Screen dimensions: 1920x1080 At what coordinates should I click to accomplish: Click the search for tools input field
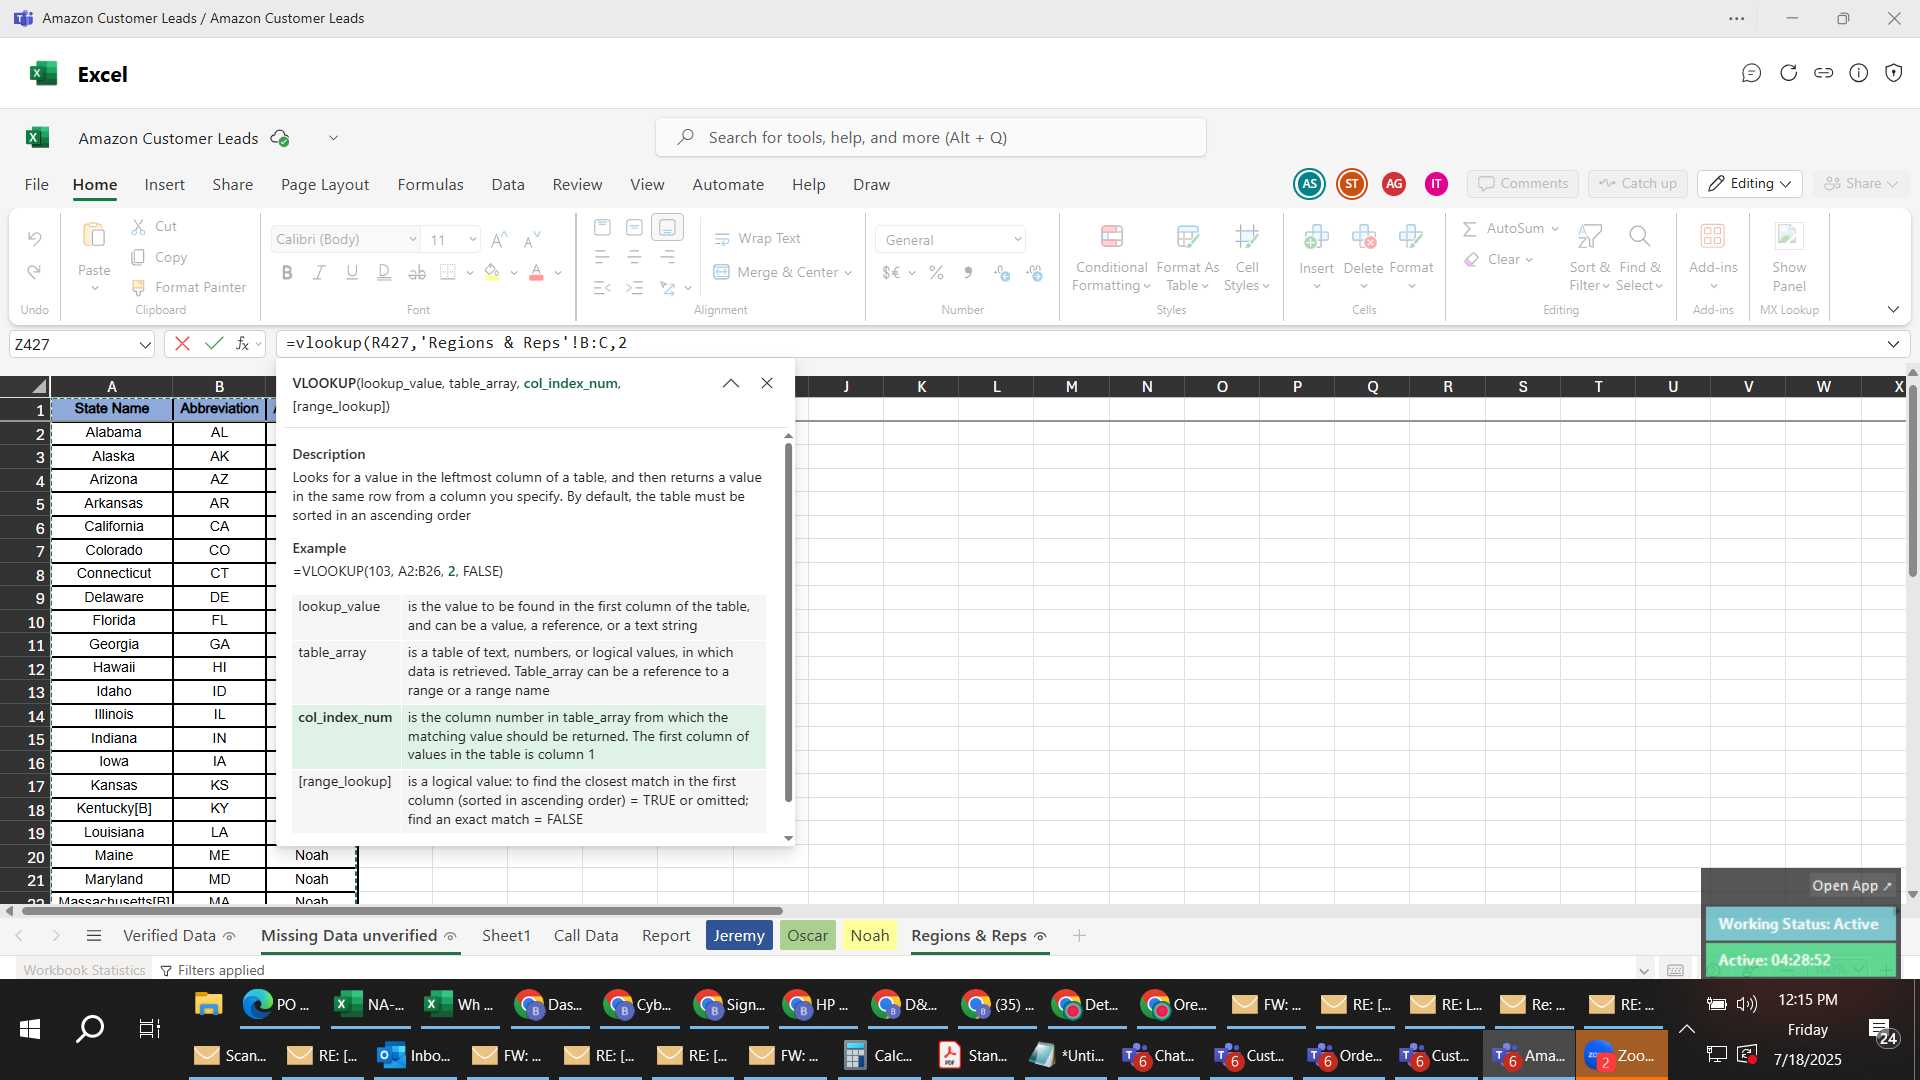pyautogui.click(x=930, y=137)
